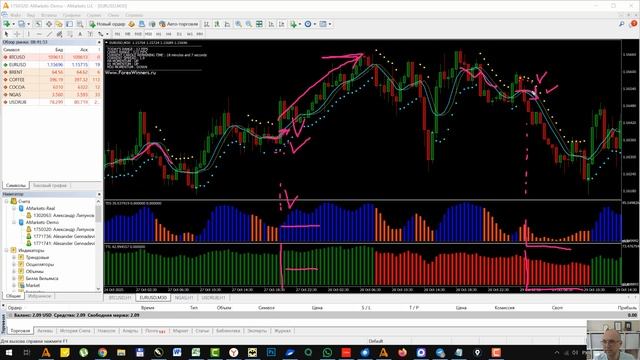Open the MetaEditor book icon
The height and width of the screenshot is (360, 640).
pos(131,24)
